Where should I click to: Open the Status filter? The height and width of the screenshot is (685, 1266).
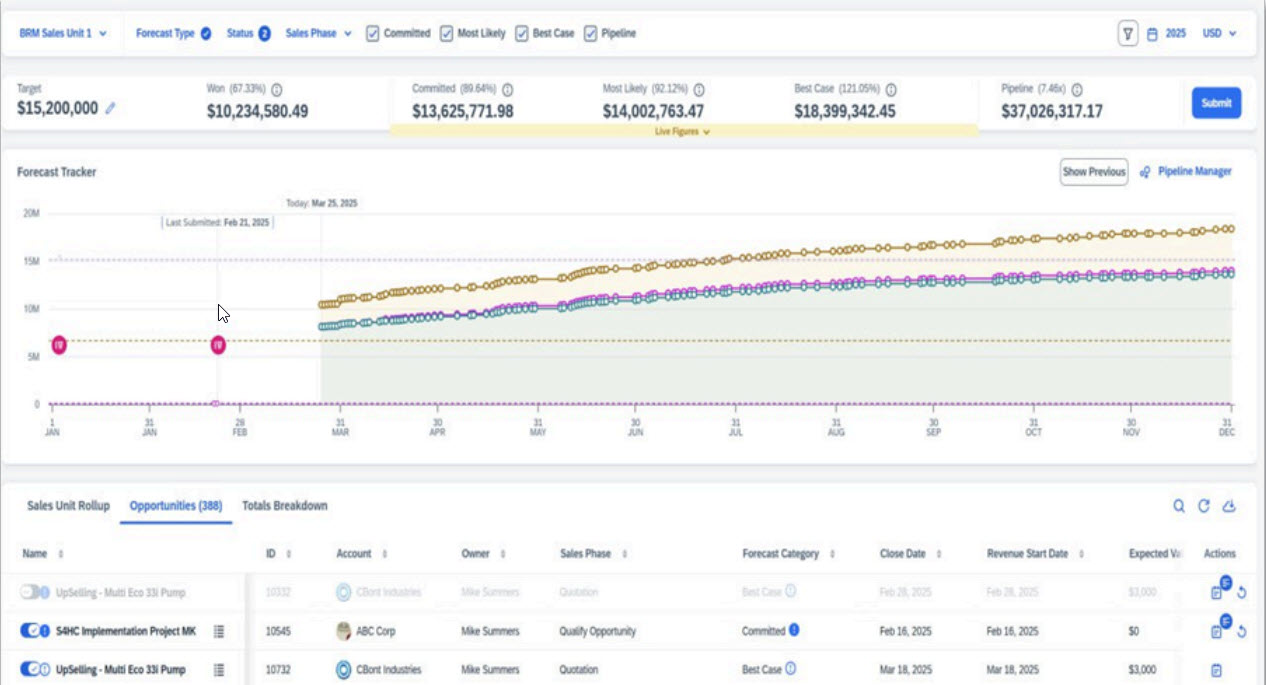click(249, 33)
